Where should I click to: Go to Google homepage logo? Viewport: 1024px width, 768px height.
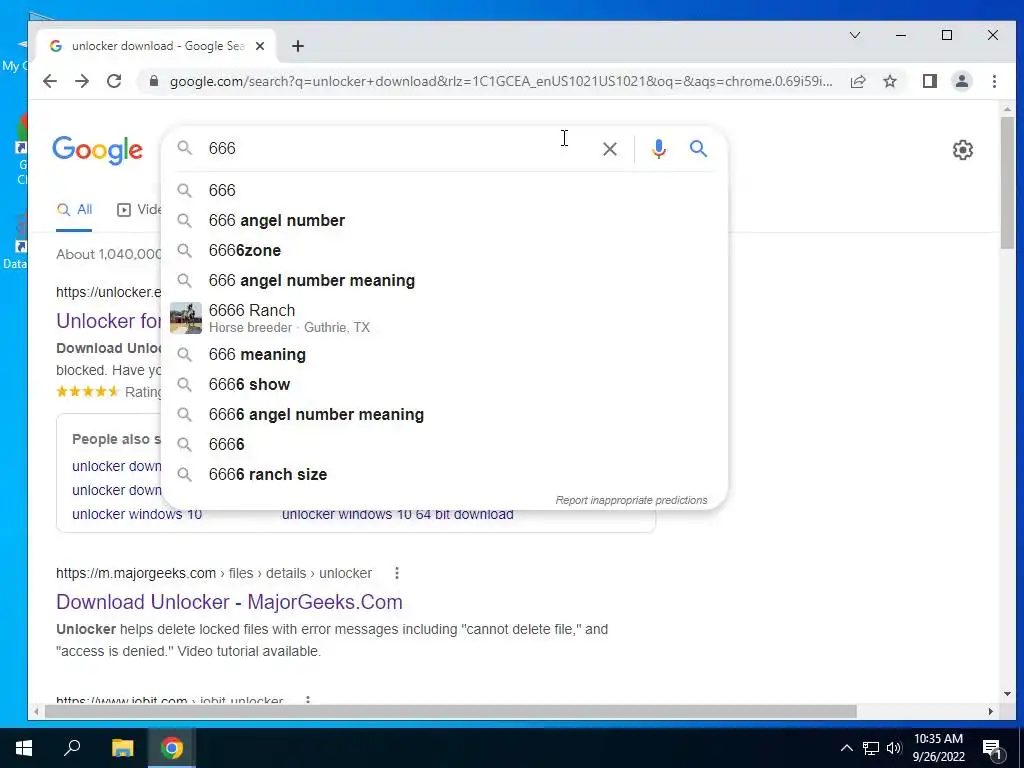pos(97,150)
